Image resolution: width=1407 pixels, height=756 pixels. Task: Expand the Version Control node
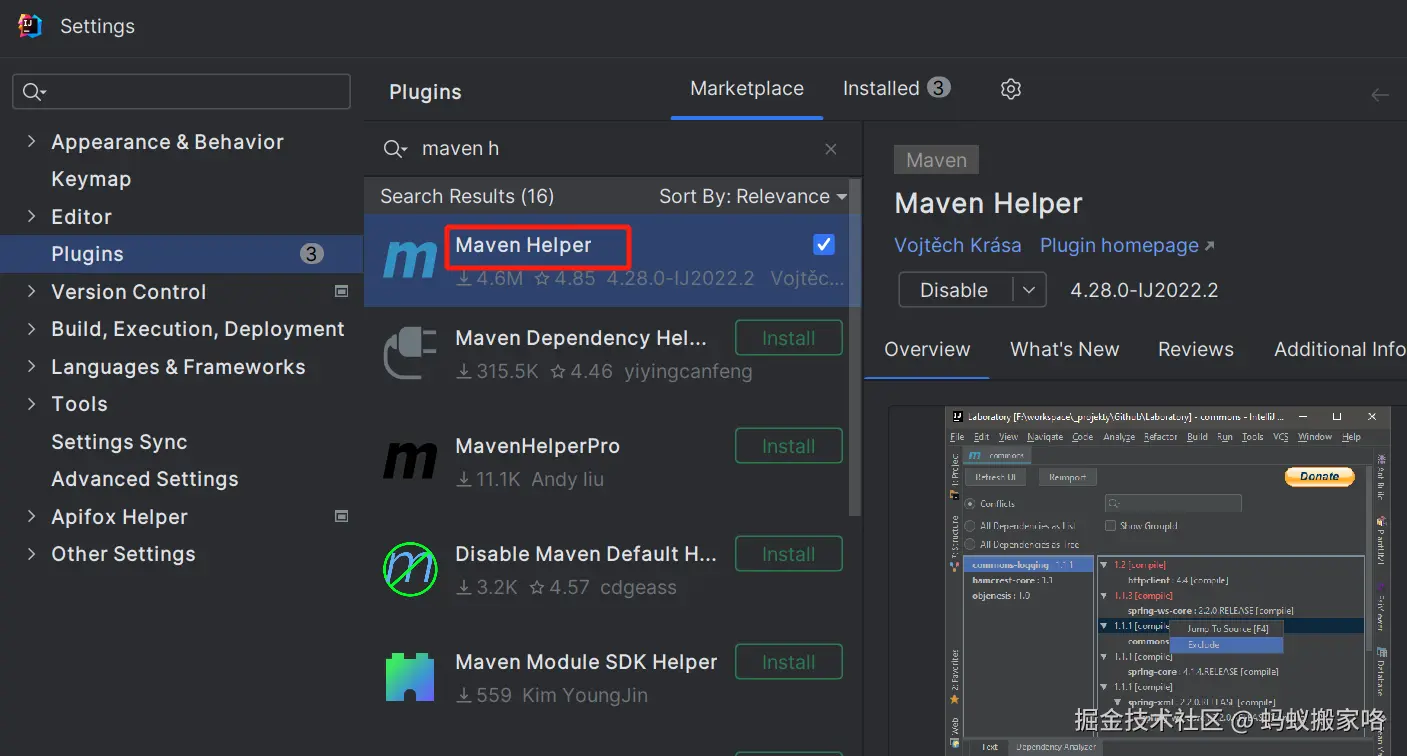click(32, 291)
